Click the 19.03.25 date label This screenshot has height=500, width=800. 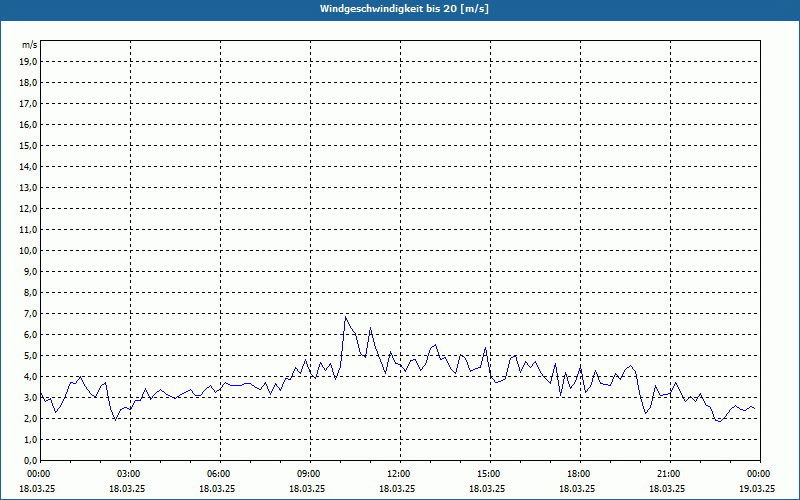(757, 489)
